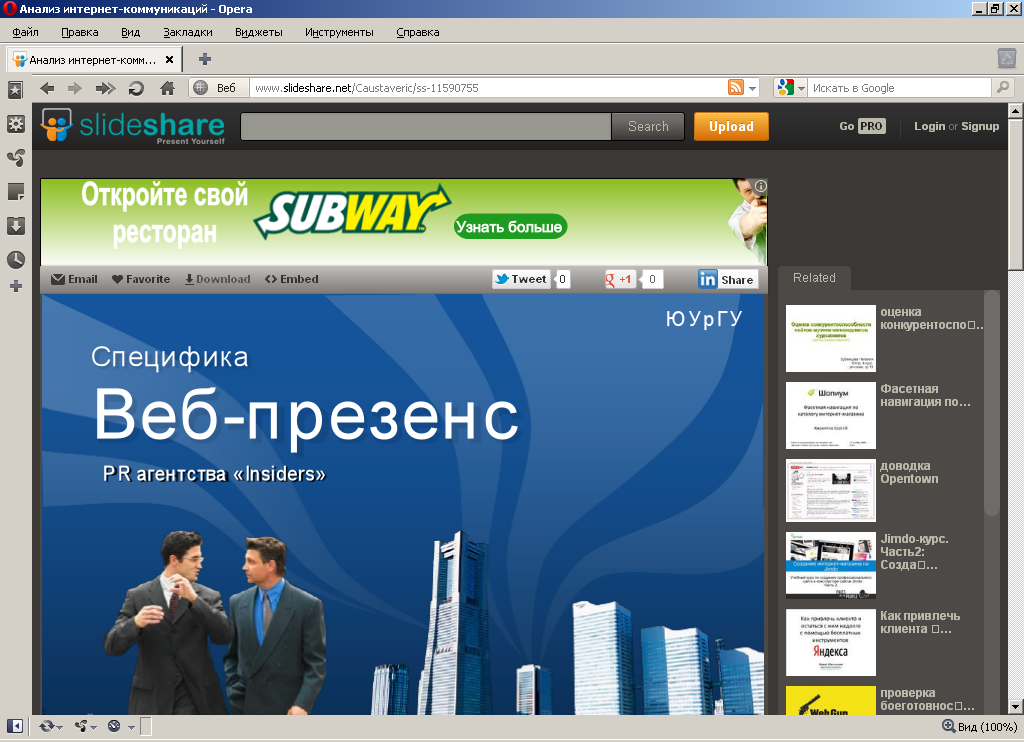Click Узнать больше button on Subway ad
Screen dimensions: 1024x742
point(509,227)
